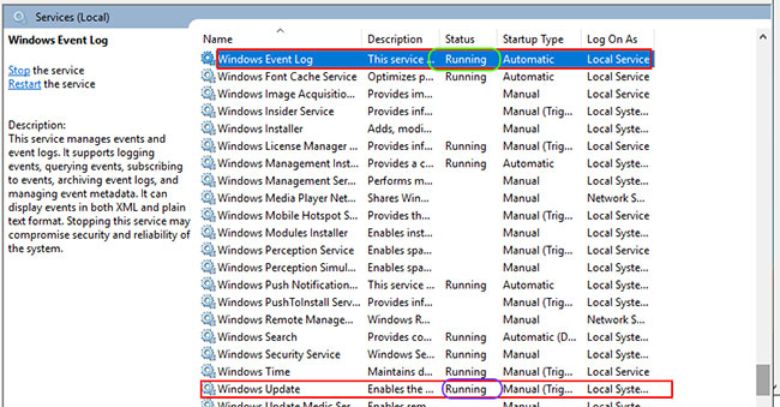Select Windows Perception Service name
The width and height of the screenshot is (780, 407).
[x=286, y=250]
